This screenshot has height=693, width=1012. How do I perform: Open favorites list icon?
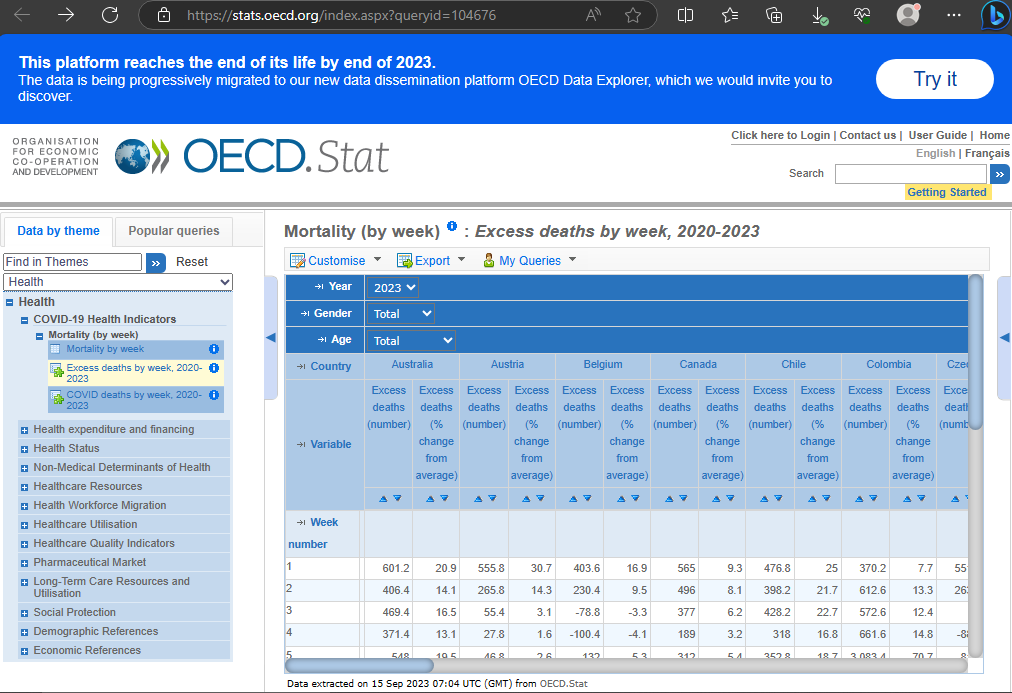(730, 15)
